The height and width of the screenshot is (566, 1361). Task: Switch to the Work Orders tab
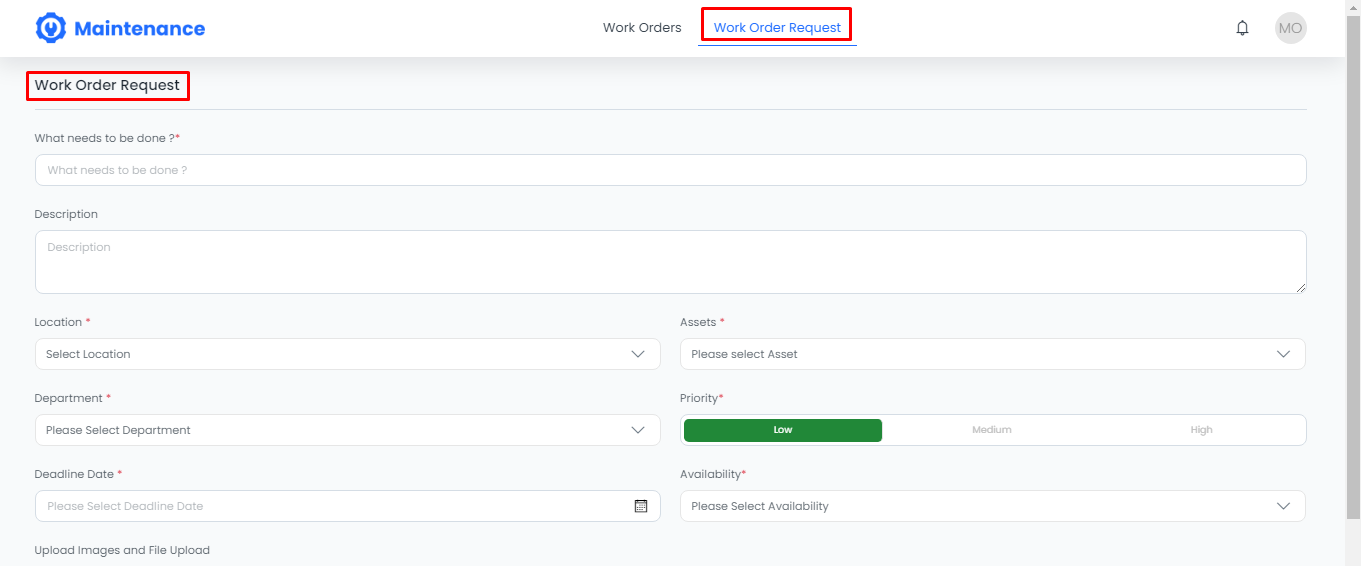click(x=642, y=28)
